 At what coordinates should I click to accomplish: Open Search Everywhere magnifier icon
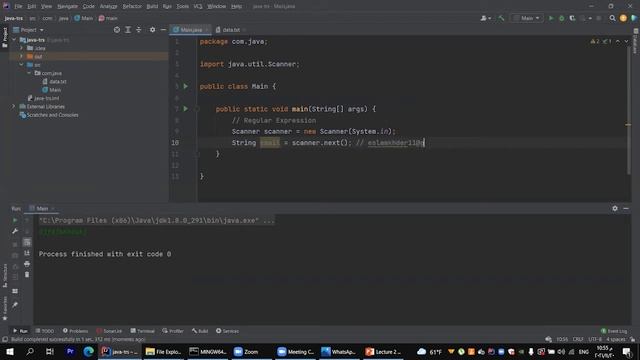tap(612, 18)
